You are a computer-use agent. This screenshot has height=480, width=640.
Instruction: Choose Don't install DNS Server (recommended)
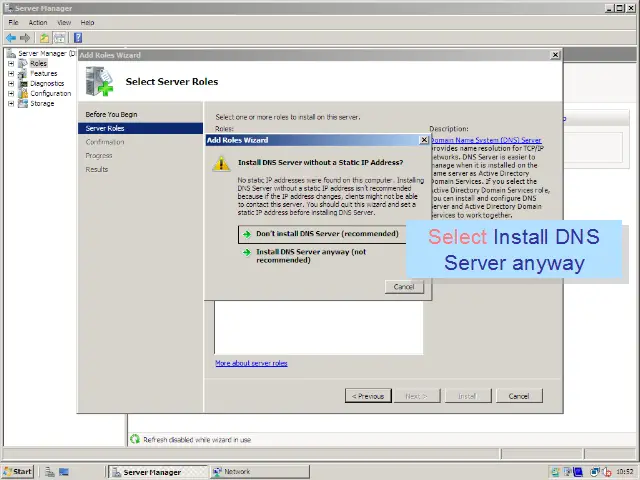pyautogui.click(x=322, y=234)
